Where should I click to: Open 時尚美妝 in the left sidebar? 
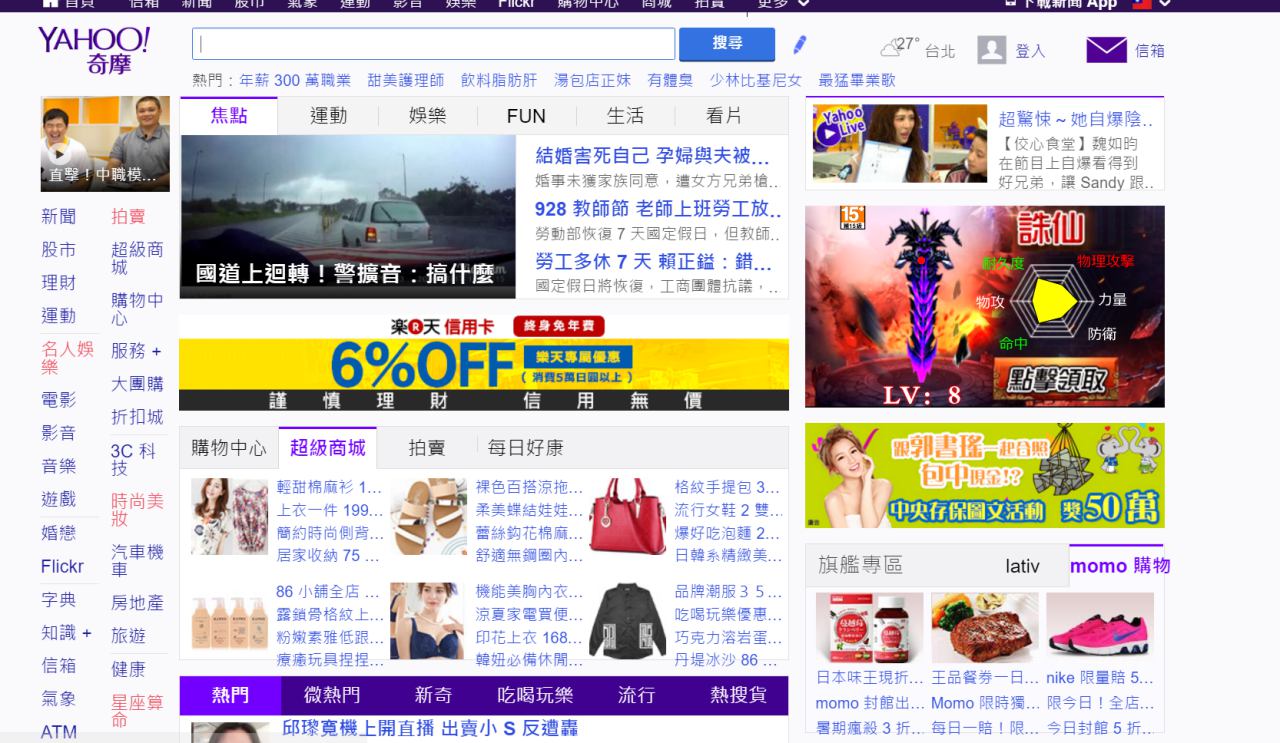(137, 510)
